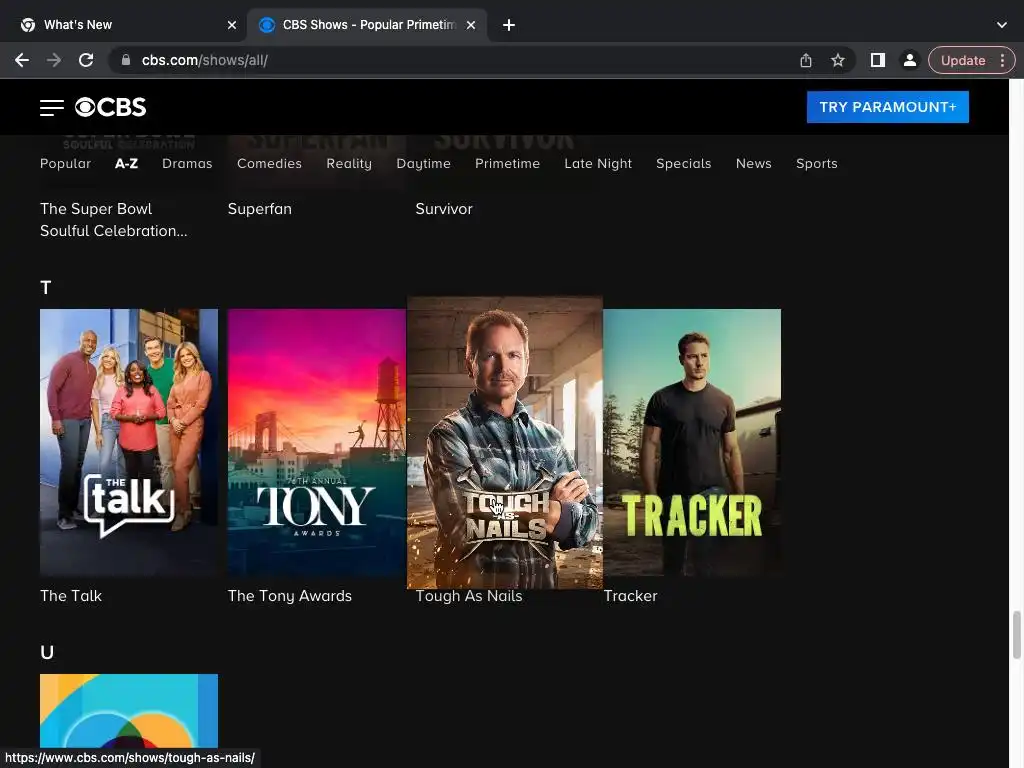Filter shows by Late Night
The height and width of the screenshot is (768, 1024).
pyautogui.click(x=598, y=164)
